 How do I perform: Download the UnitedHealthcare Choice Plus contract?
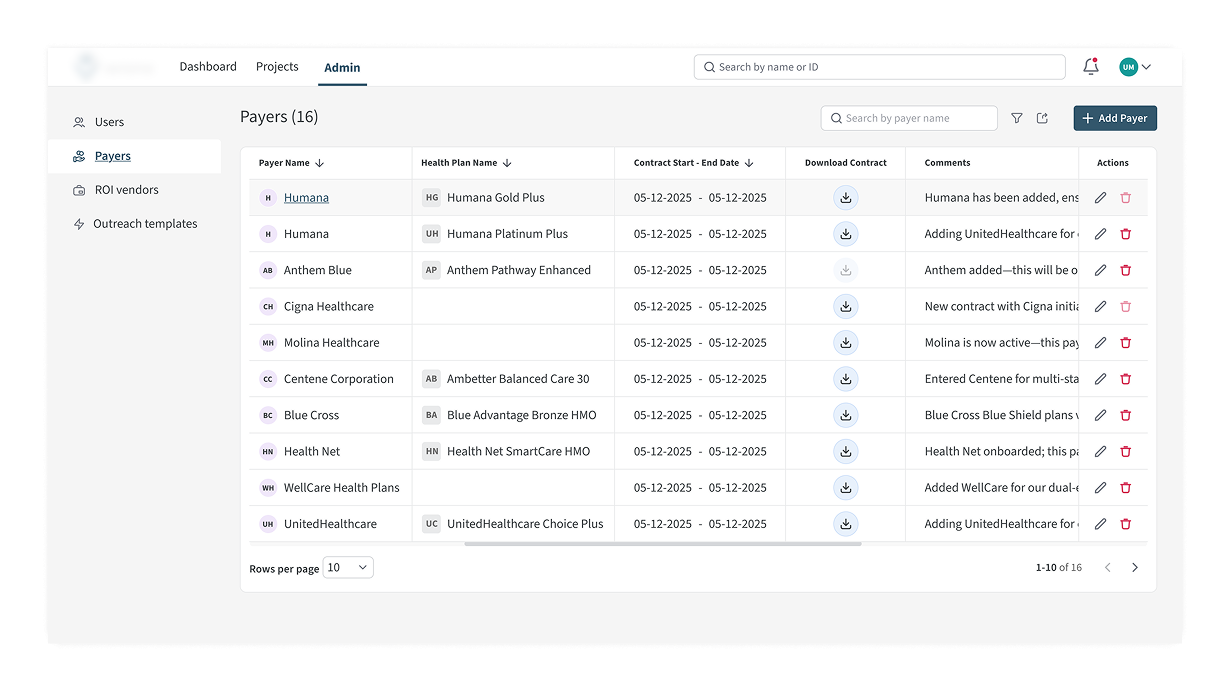click(x=845, y=524)
